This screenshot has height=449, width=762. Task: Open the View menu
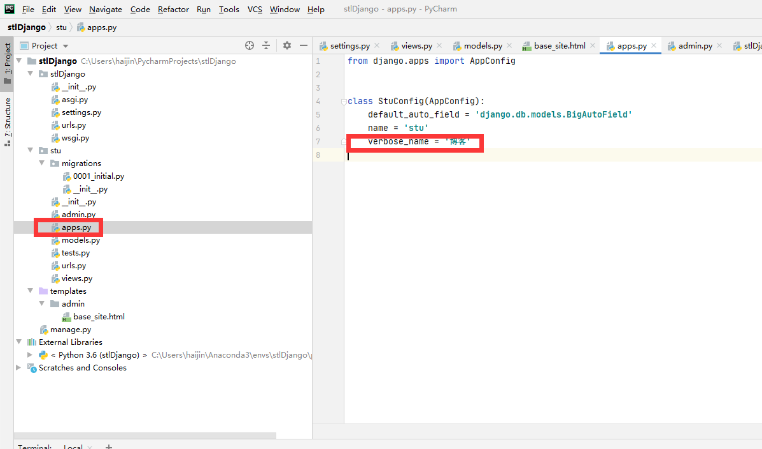coord(72,9)
